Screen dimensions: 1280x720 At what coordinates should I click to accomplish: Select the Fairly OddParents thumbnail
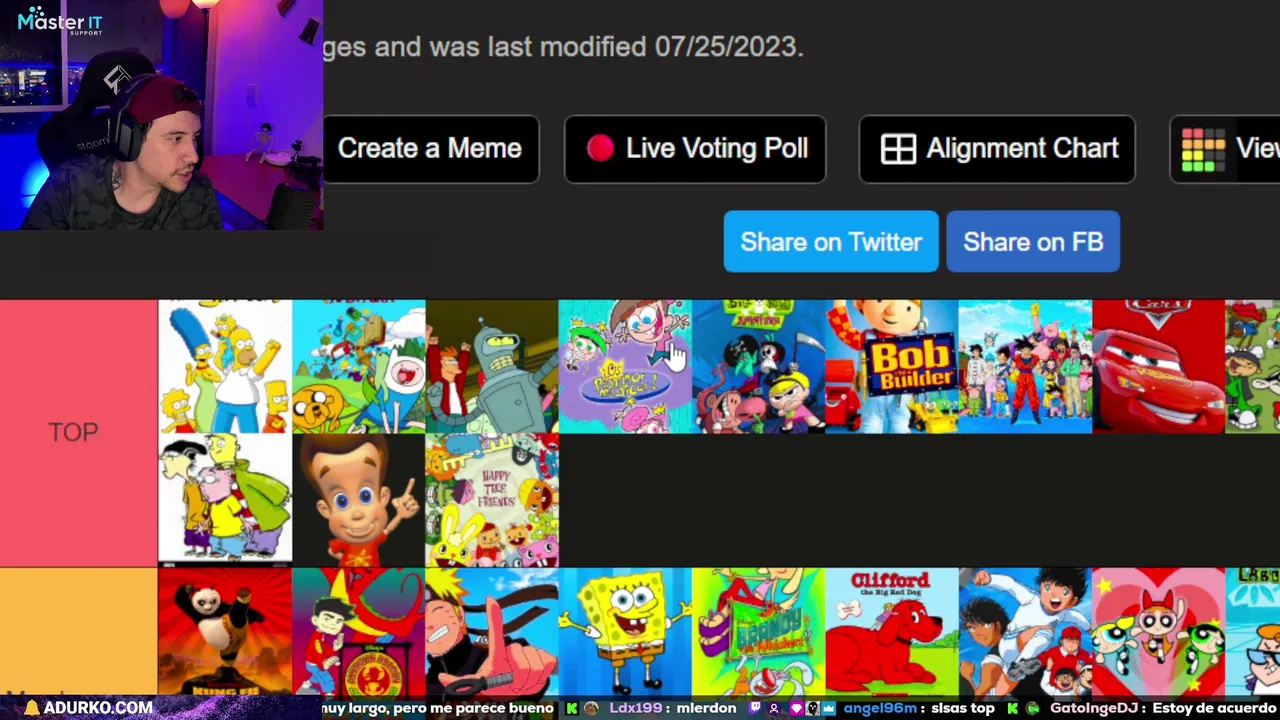point(625,366)
